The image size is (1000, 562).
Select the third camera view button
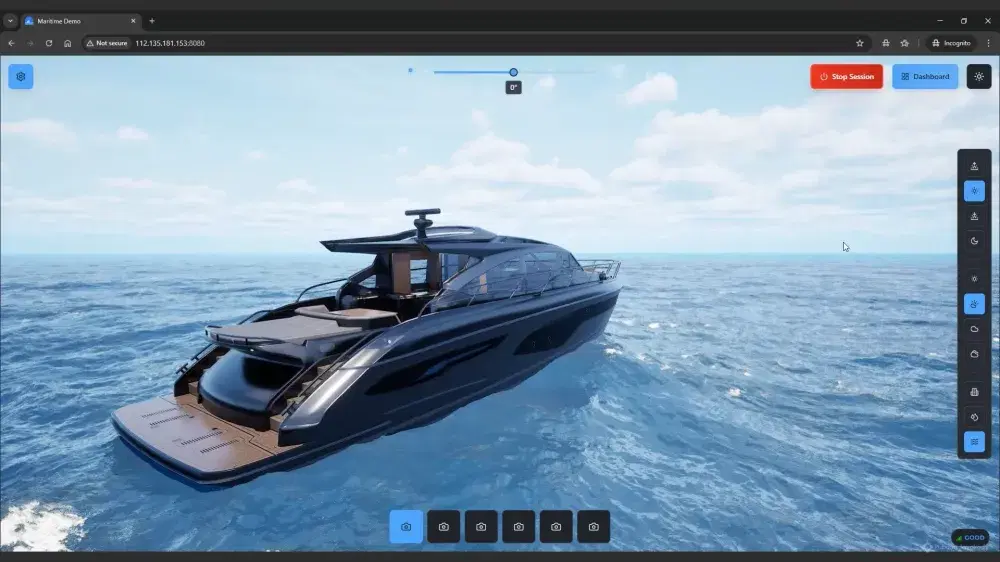(481, 527)
